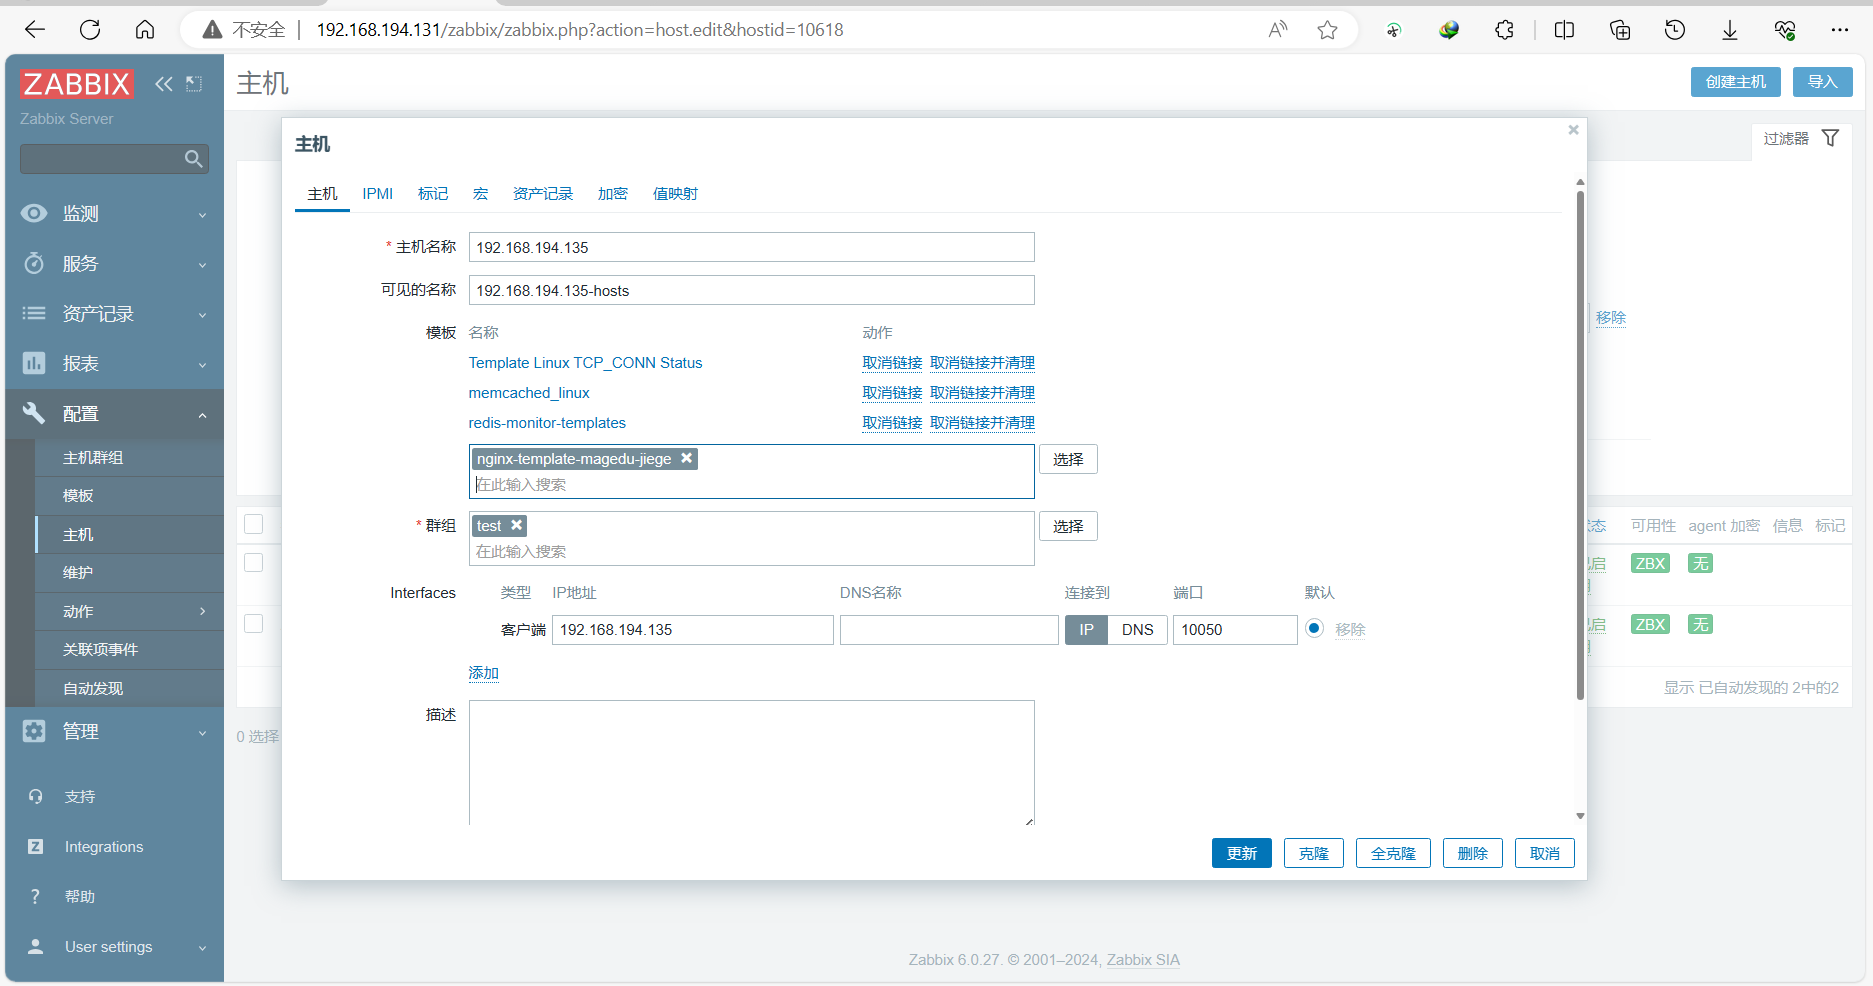Viewport: 1873px width, 986px height.
Task: Open the 标记 tab
Action: point(433,194)
